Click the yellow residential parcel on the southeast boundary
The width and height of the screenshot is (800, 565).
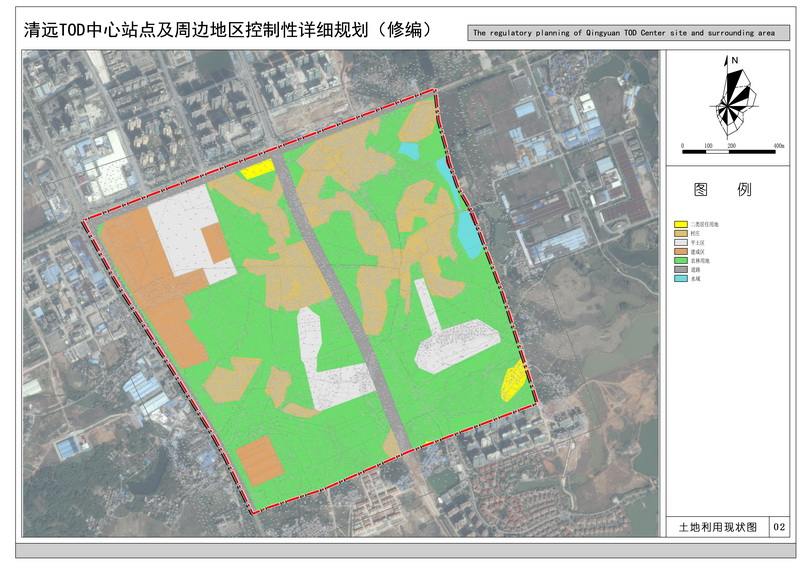(x=513, y=381)
